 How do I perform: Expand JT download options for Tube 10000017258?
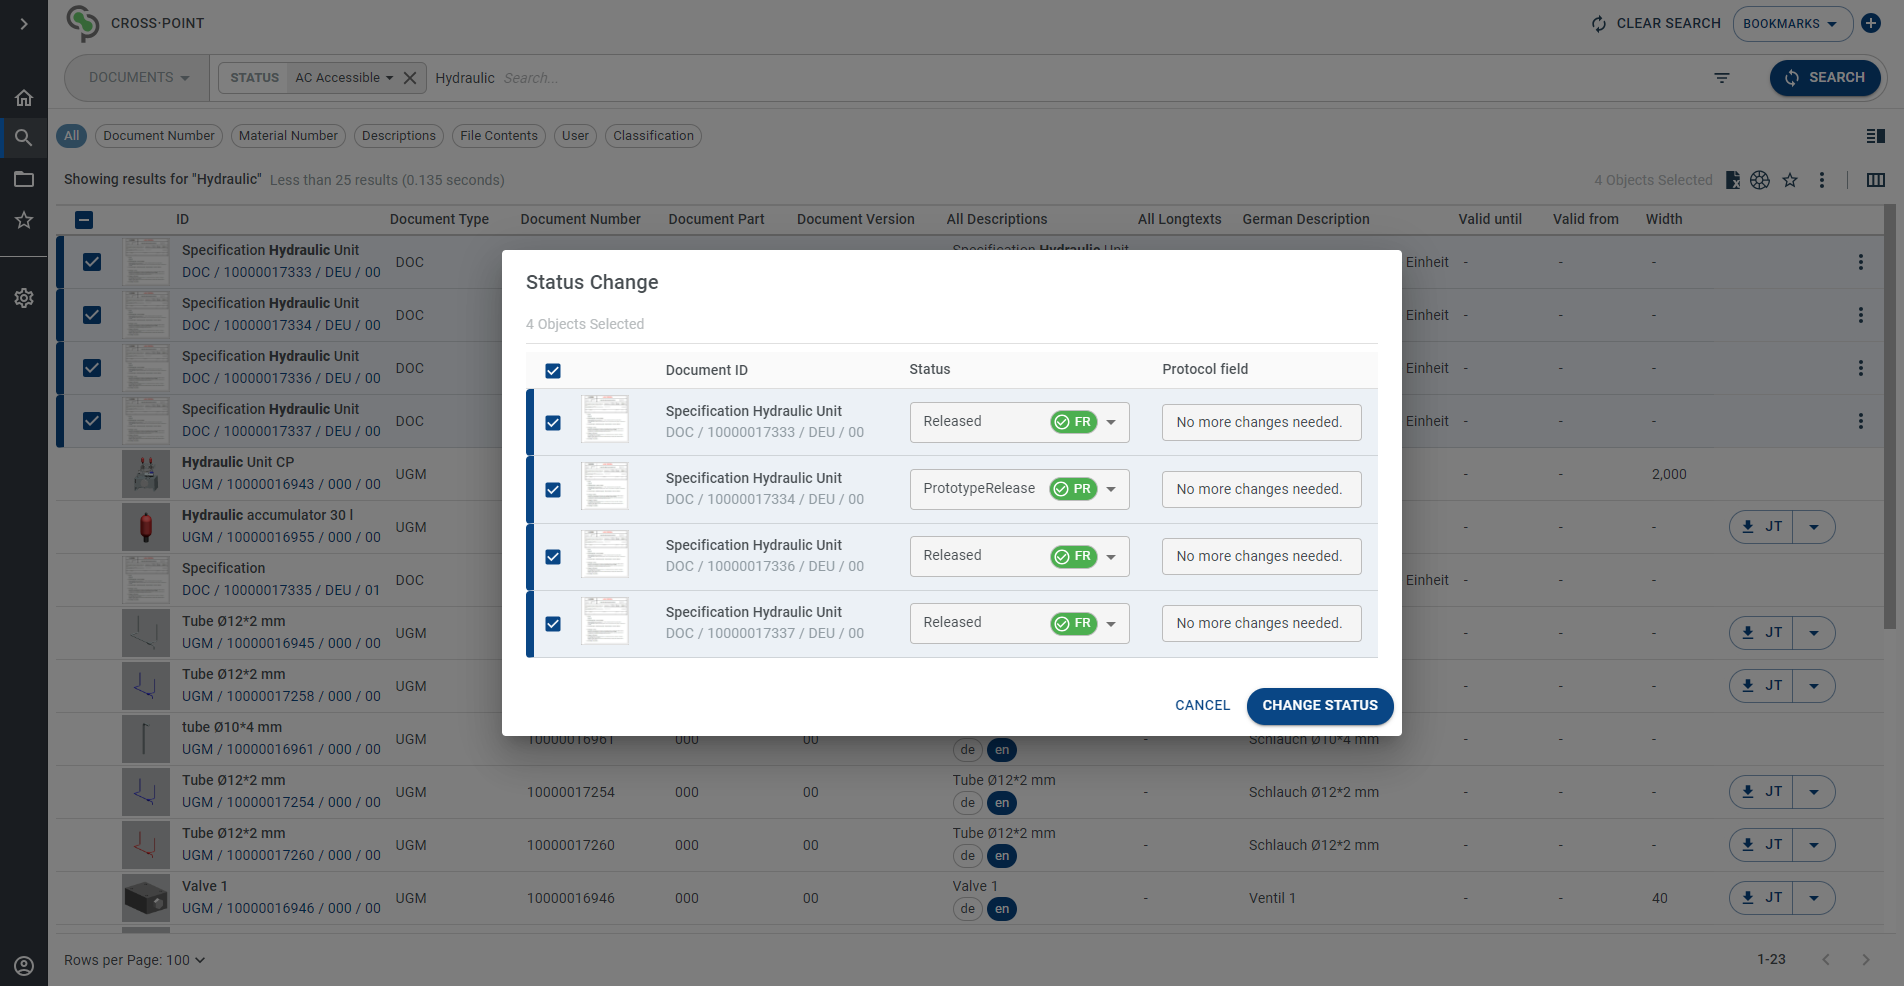pyautogui.click(x=1814, y=686)
